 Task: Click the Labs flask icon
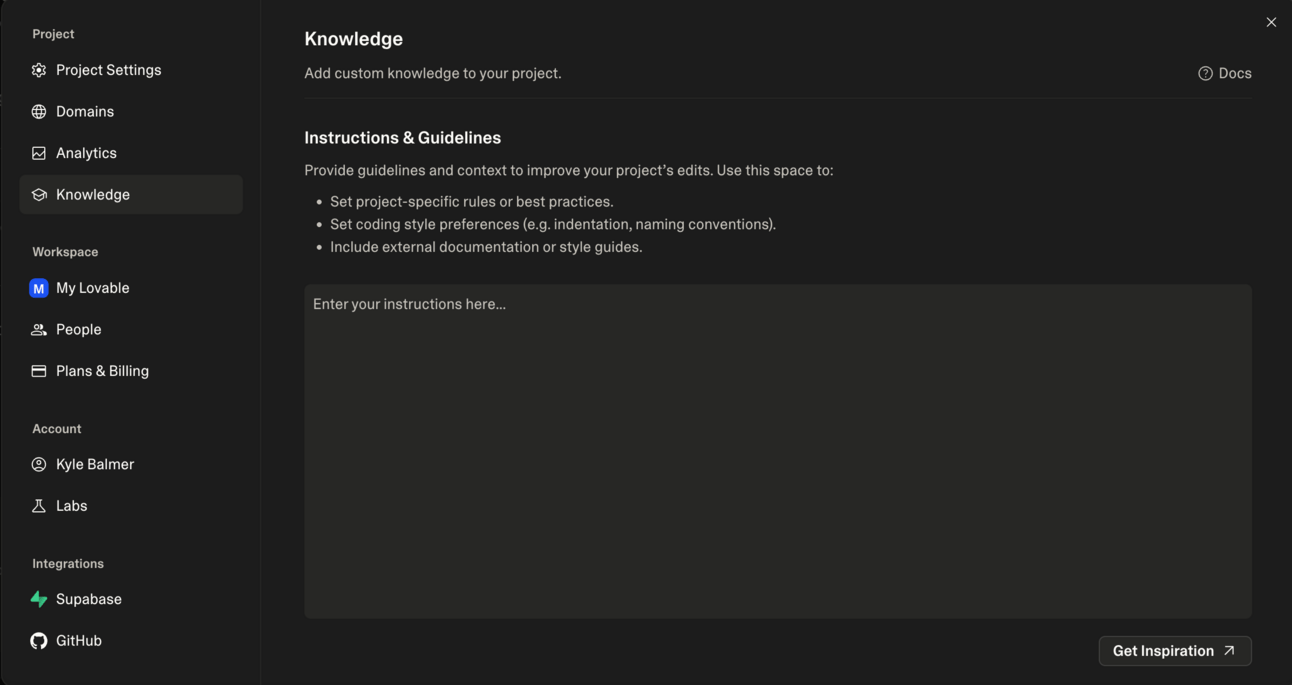(39, 506)
